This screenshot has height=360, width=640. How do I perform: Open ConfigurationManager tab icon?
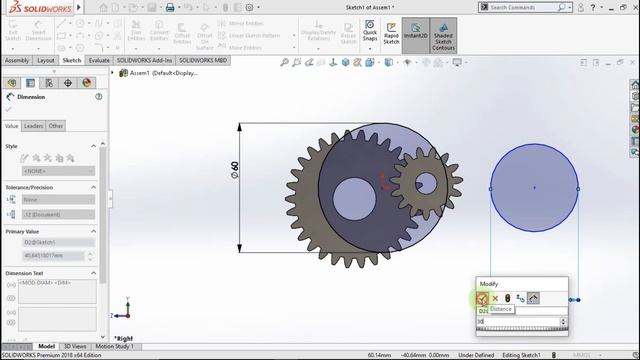pyautogui.click(x=49, y=83)
